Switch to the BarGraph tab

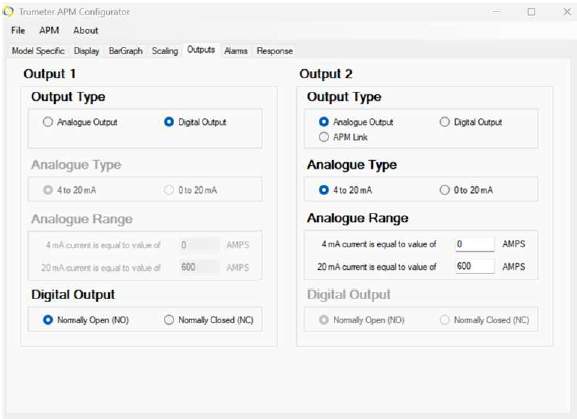[125, 51]
